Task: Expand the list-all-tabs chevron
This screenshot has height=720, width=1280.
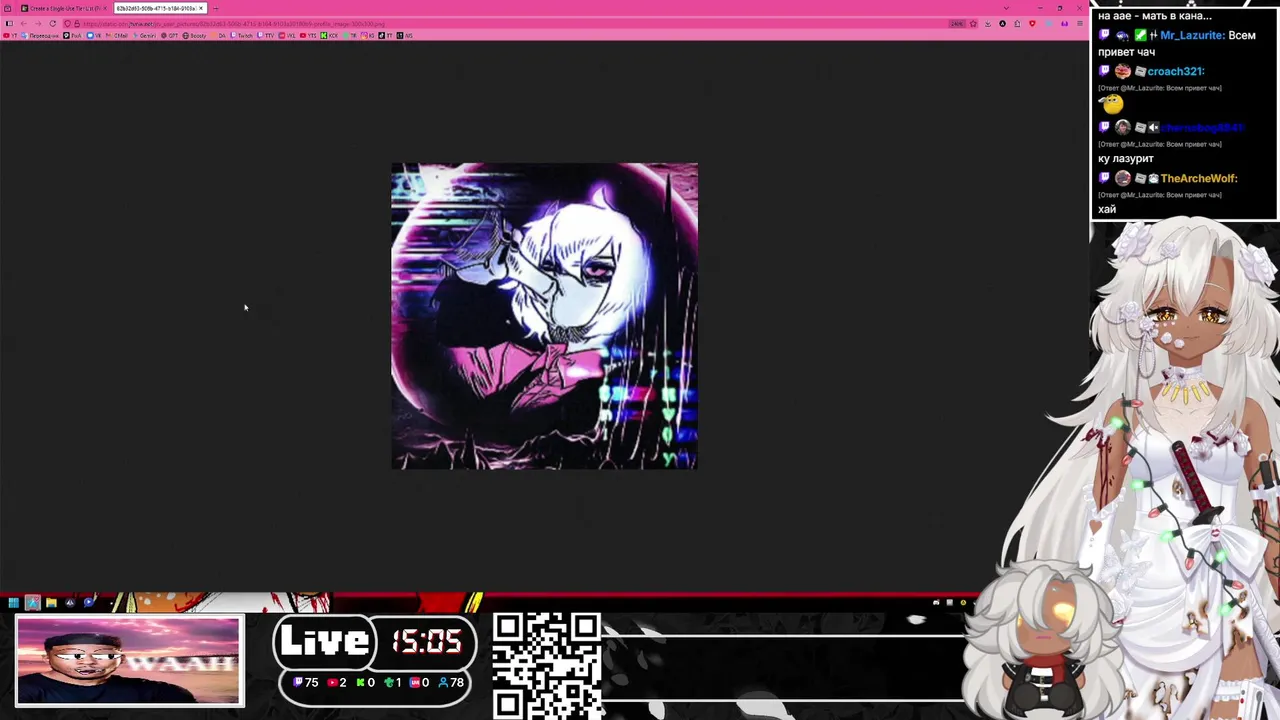Action: click(x=1006, y=8)
